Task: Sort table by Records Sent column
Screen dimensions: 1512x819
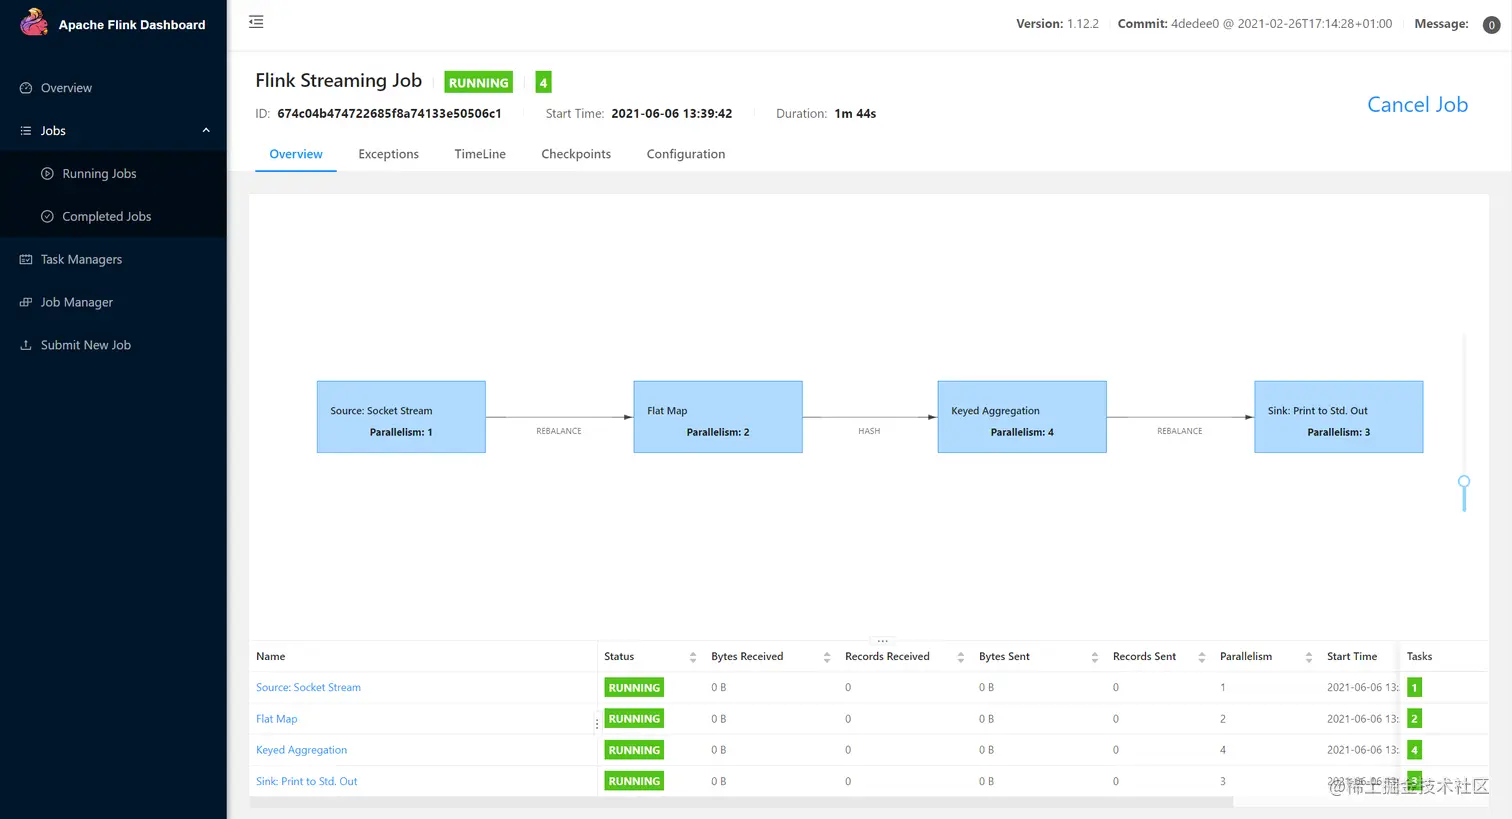Action: click(1202, 657)
